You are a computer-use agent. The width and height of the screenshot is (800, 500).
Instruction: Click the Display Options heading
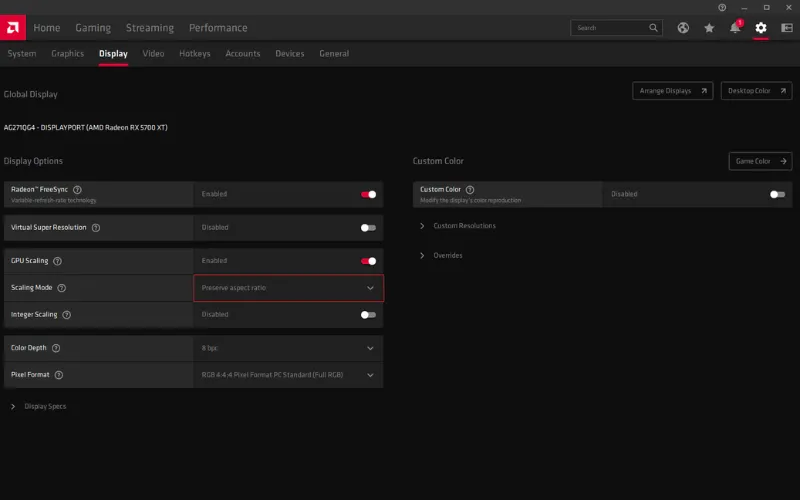tap(33, 161)
